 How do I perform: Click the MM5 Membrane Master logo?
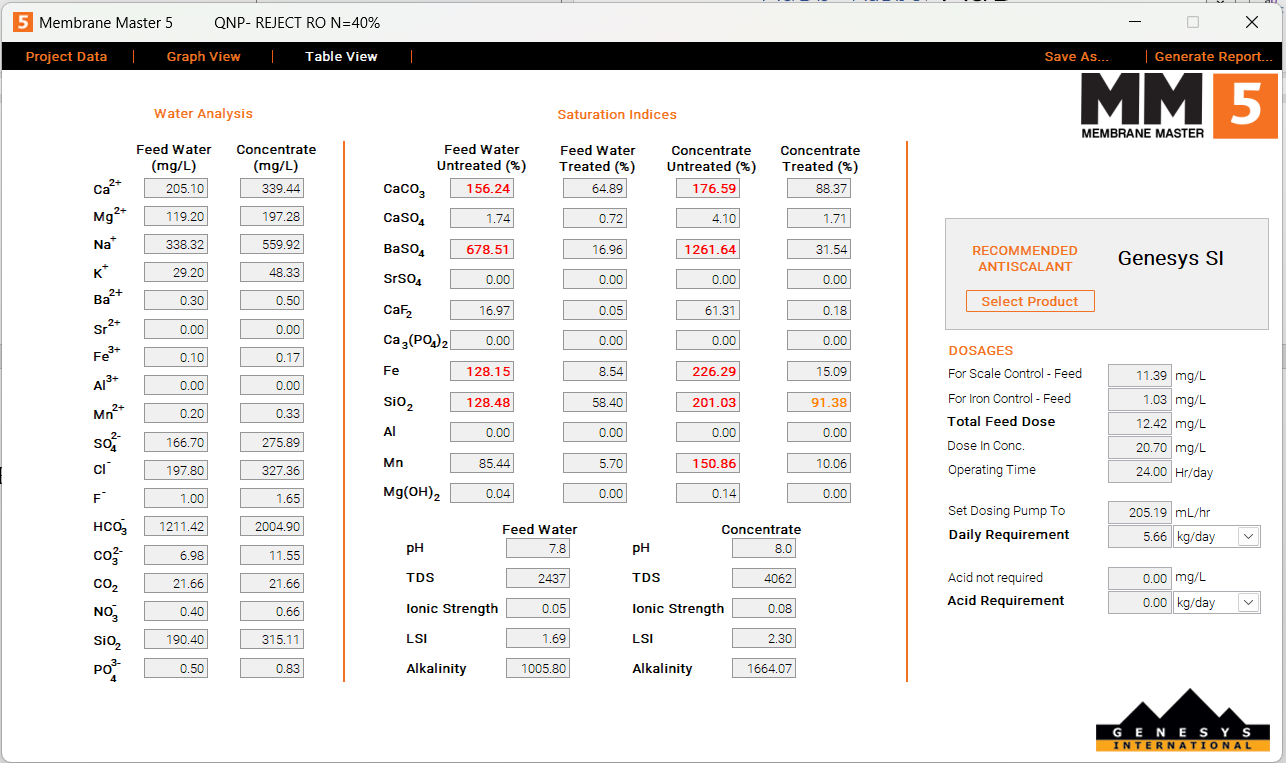1179,106
